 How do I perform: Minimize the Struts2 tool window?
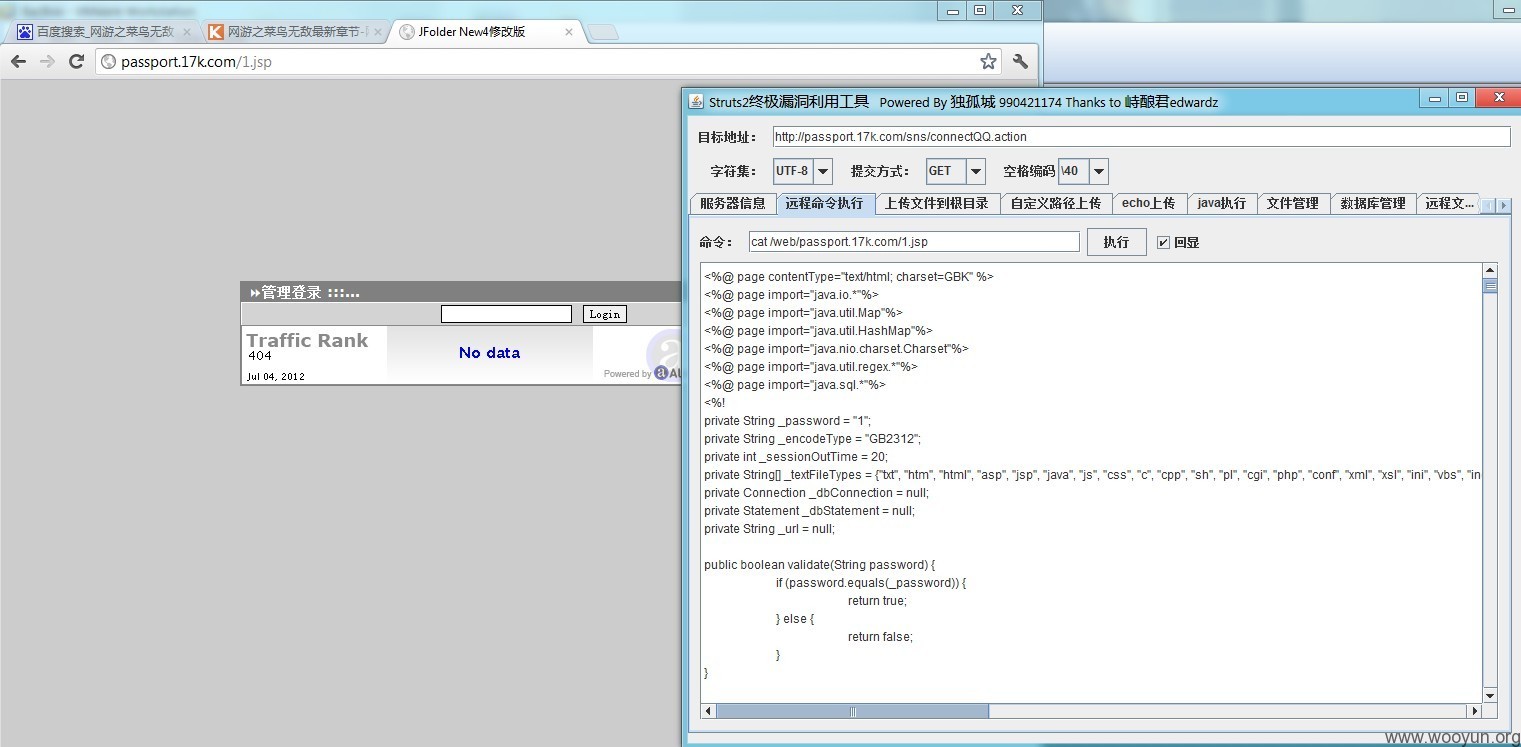coord(1435,98)
